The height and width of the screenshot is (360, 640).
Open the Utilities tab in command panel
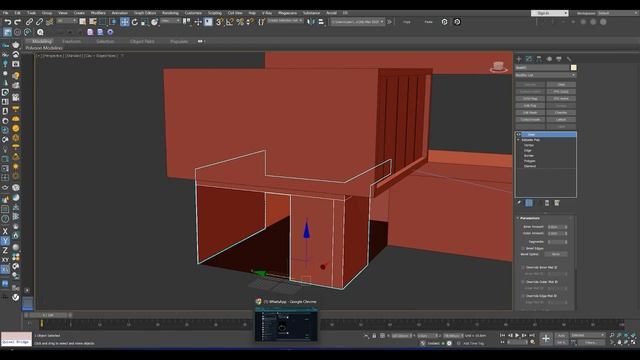[569, 59]
